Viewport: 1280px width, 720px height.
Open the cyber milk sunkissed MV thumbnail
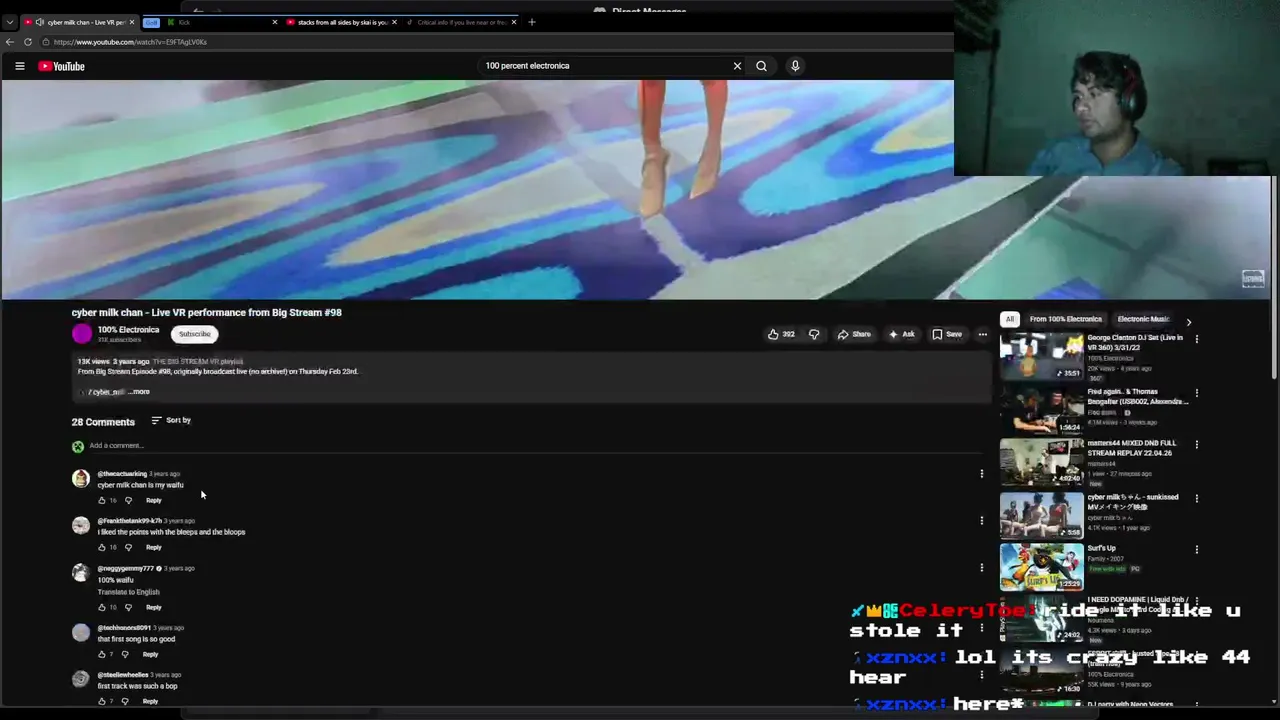tap(1041, 515)
